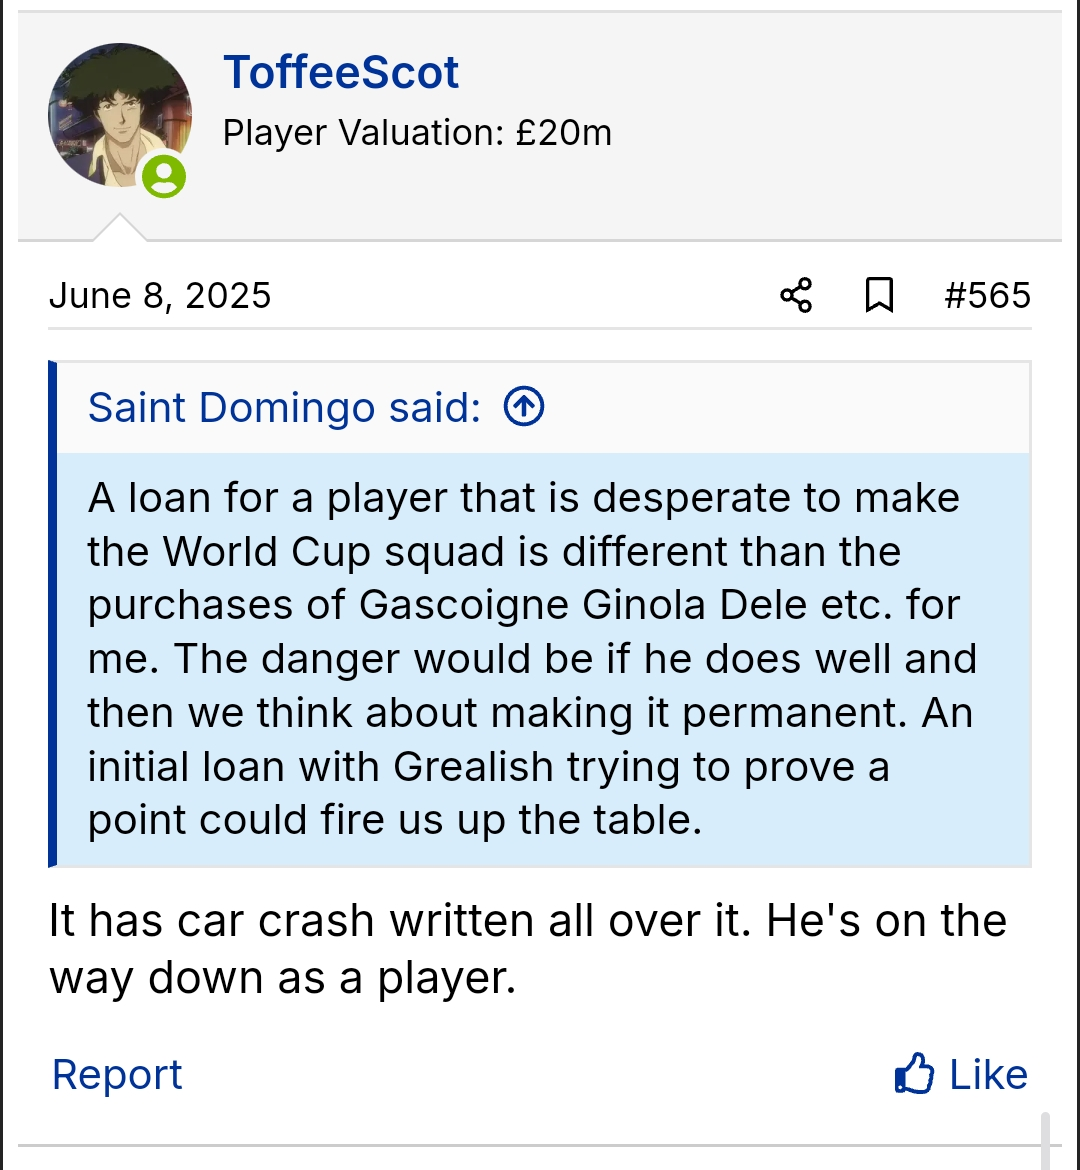Image resolution: width=1080 pixels, height=1170 pixels.
Task: Click the share post icon
Action: tap(796, 296)
